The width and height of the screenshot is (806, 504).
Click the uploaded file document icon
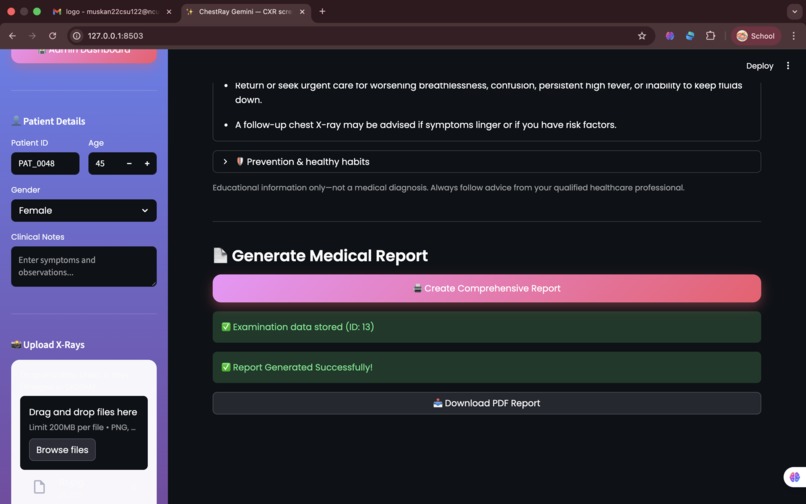click(x=39, y=487)
